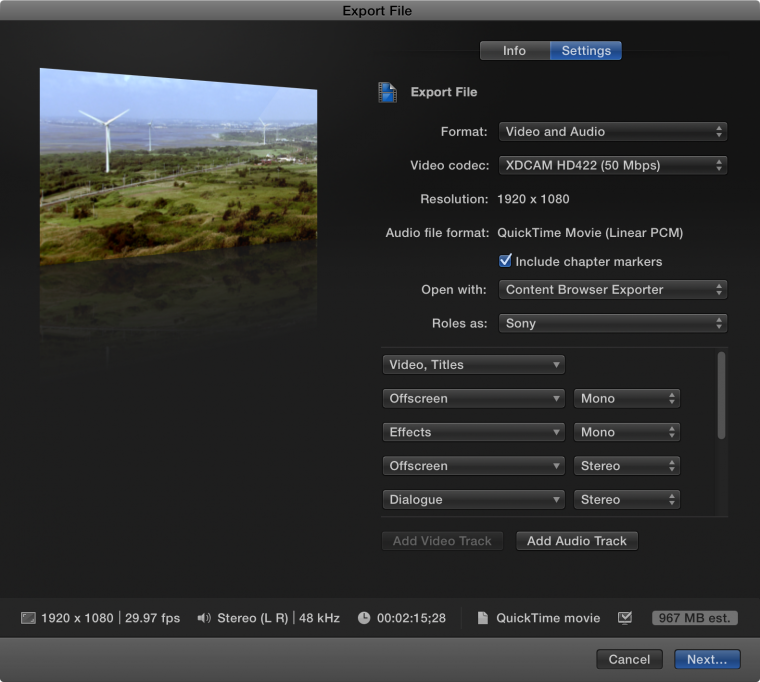
Task: Select the Settings tab
Action: (x=585, y=51)
